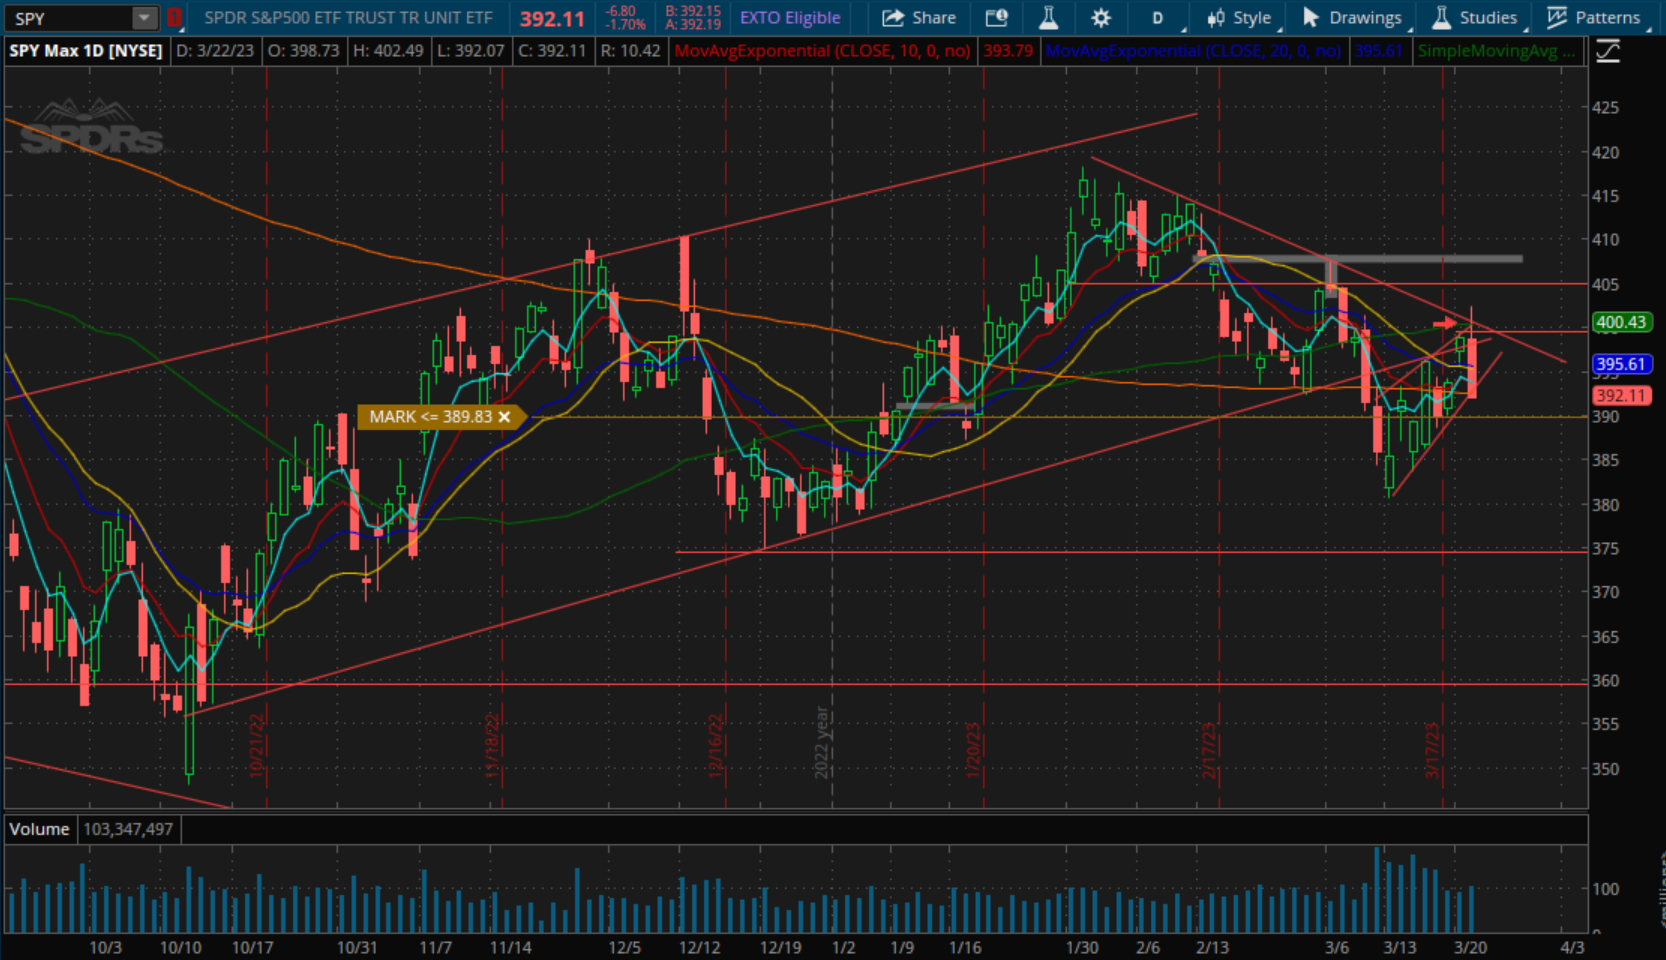Select the MARK <= 389.83 alert label
This screenshot has width=1666, height=960.
point(431,417)
